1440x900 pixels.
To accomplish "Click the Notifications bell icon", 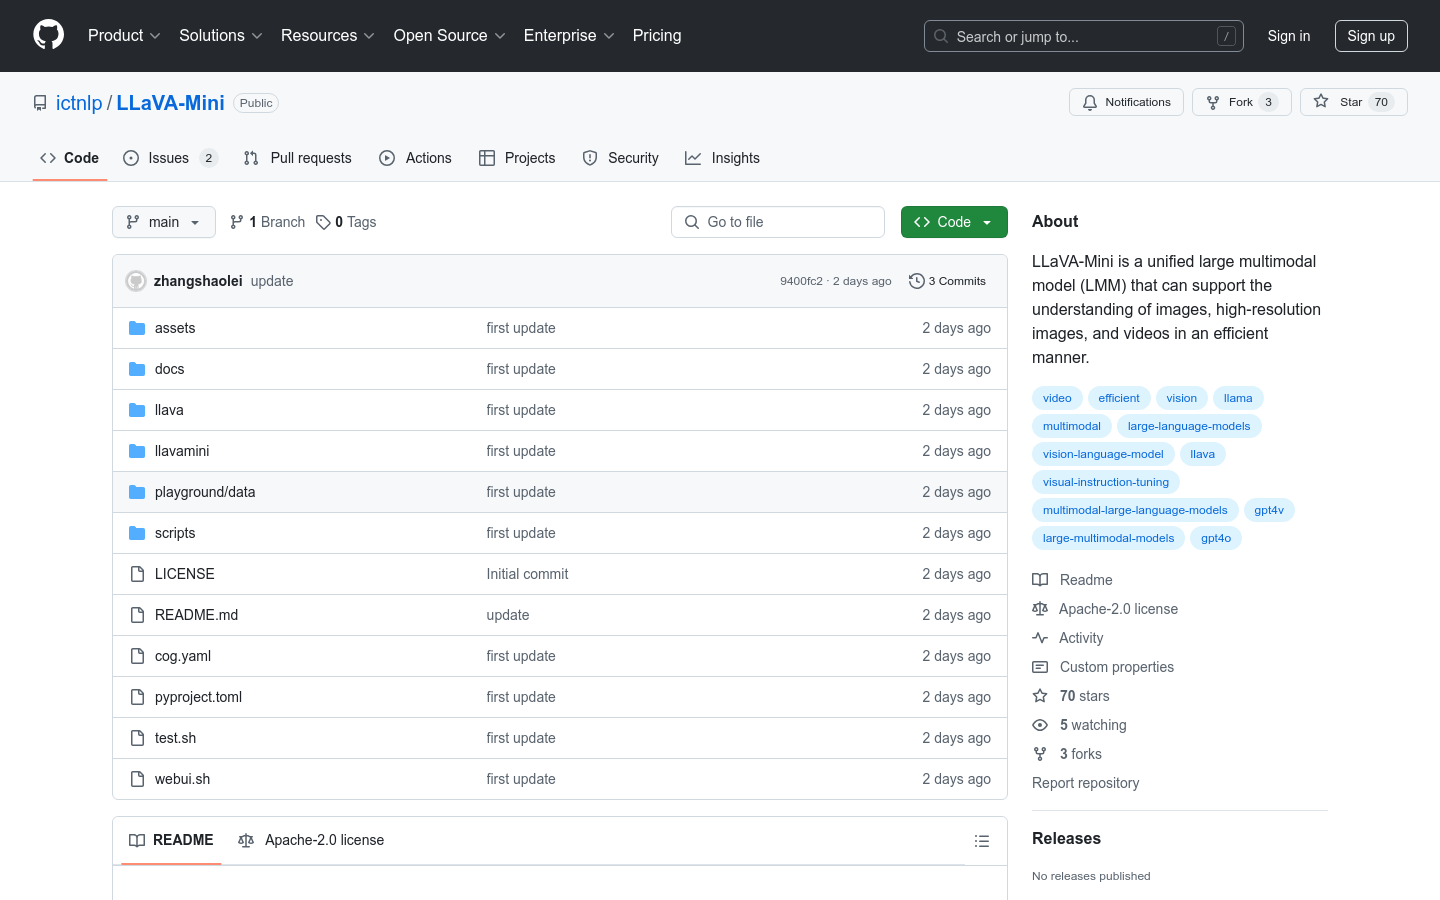I will point(1090,102).
